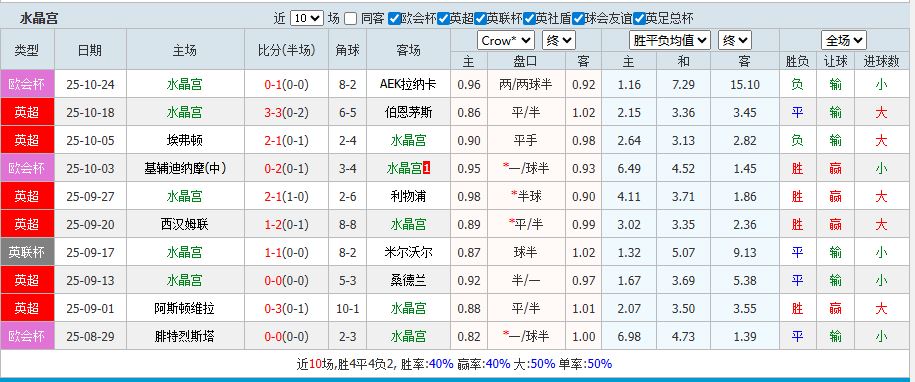Image resolution: width=915 pixels, height=382 pixels.
Task: Click score 2-1(0-1) for 埃弗顿 match
Action: [x=287, y=141]
